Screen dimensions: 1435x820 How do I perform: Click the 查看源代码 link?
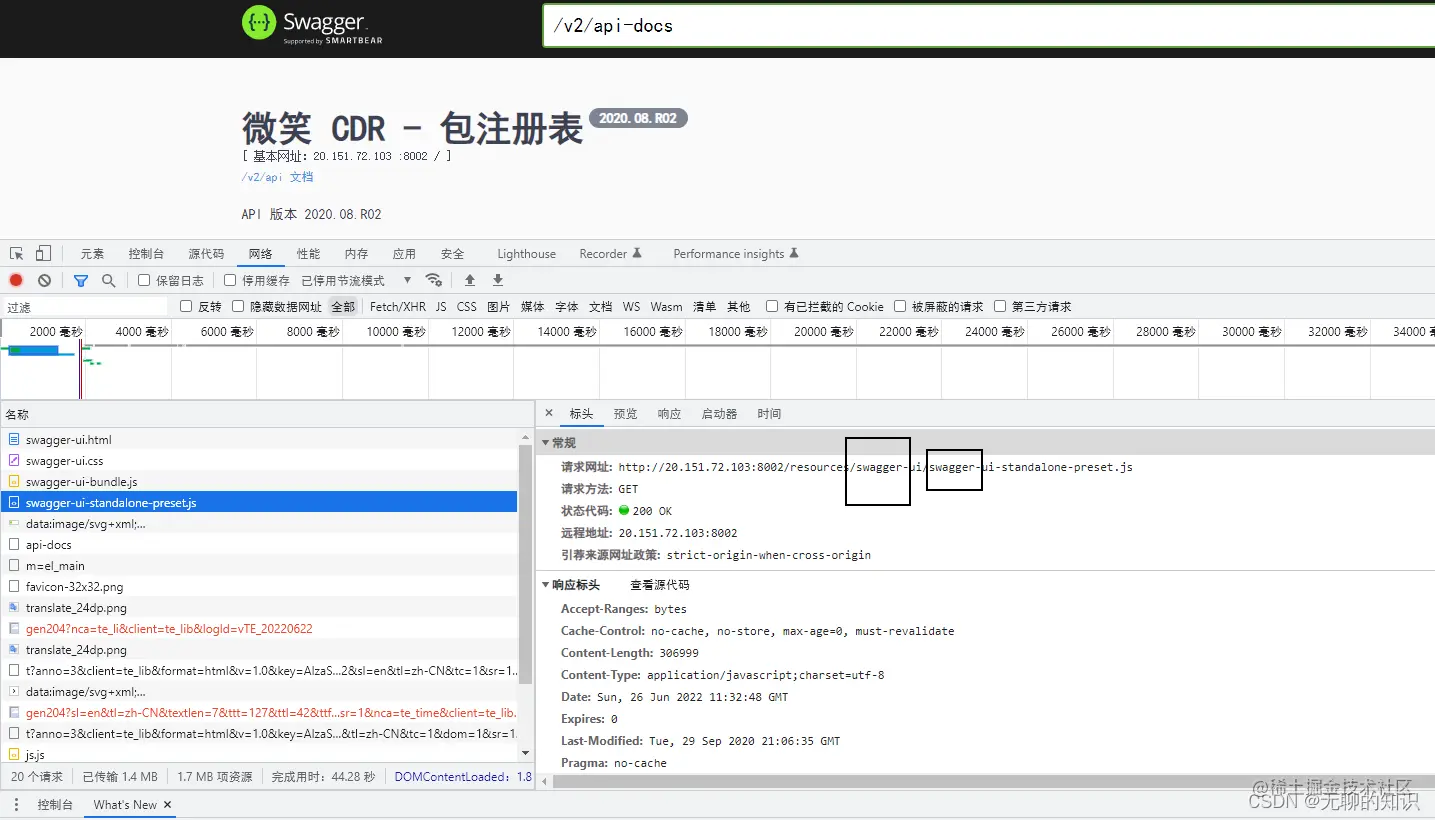(659, 585)
